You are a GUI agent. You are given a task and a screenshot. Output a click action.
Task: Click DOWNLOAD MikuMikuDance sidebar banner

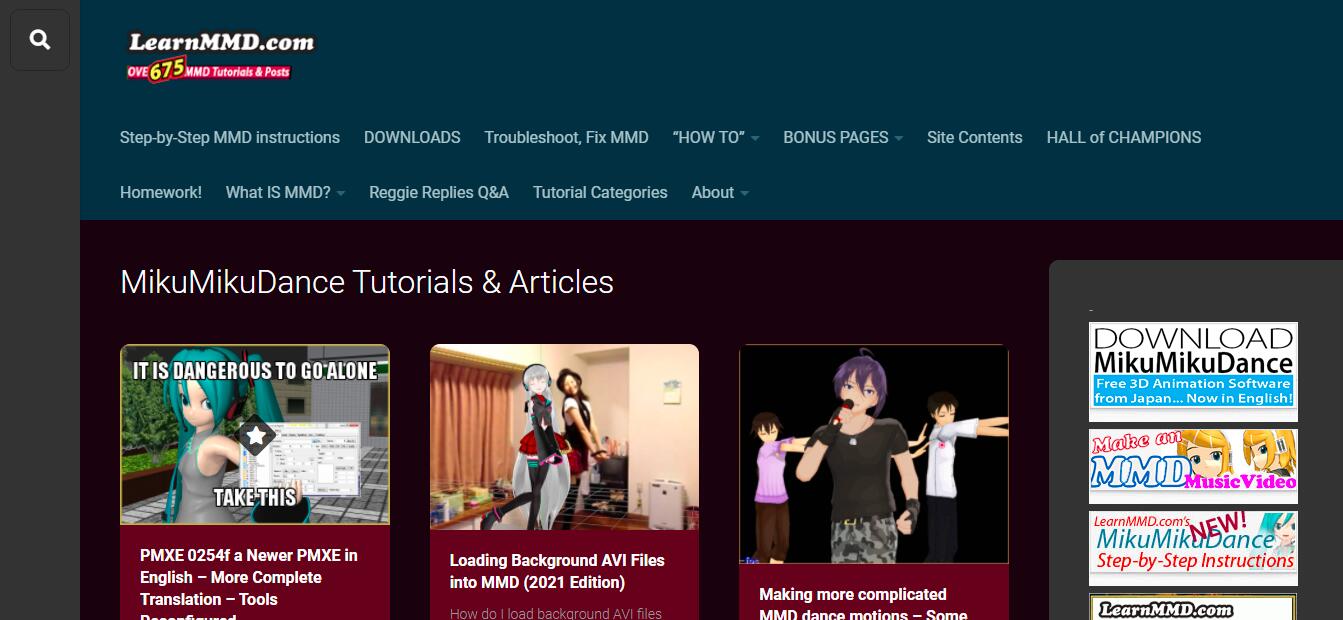(1193, 371)
